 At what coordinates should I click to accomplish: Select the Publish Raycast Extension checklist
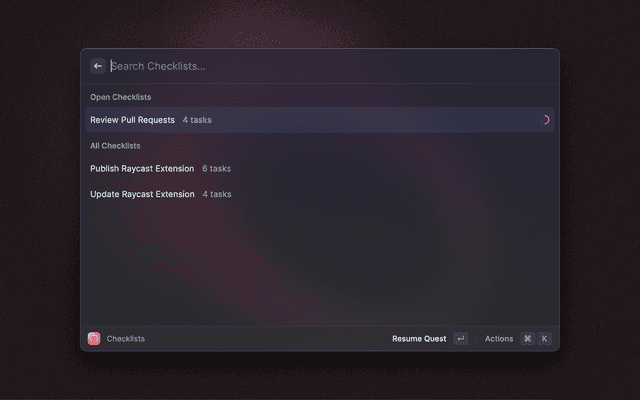point(320,169)
